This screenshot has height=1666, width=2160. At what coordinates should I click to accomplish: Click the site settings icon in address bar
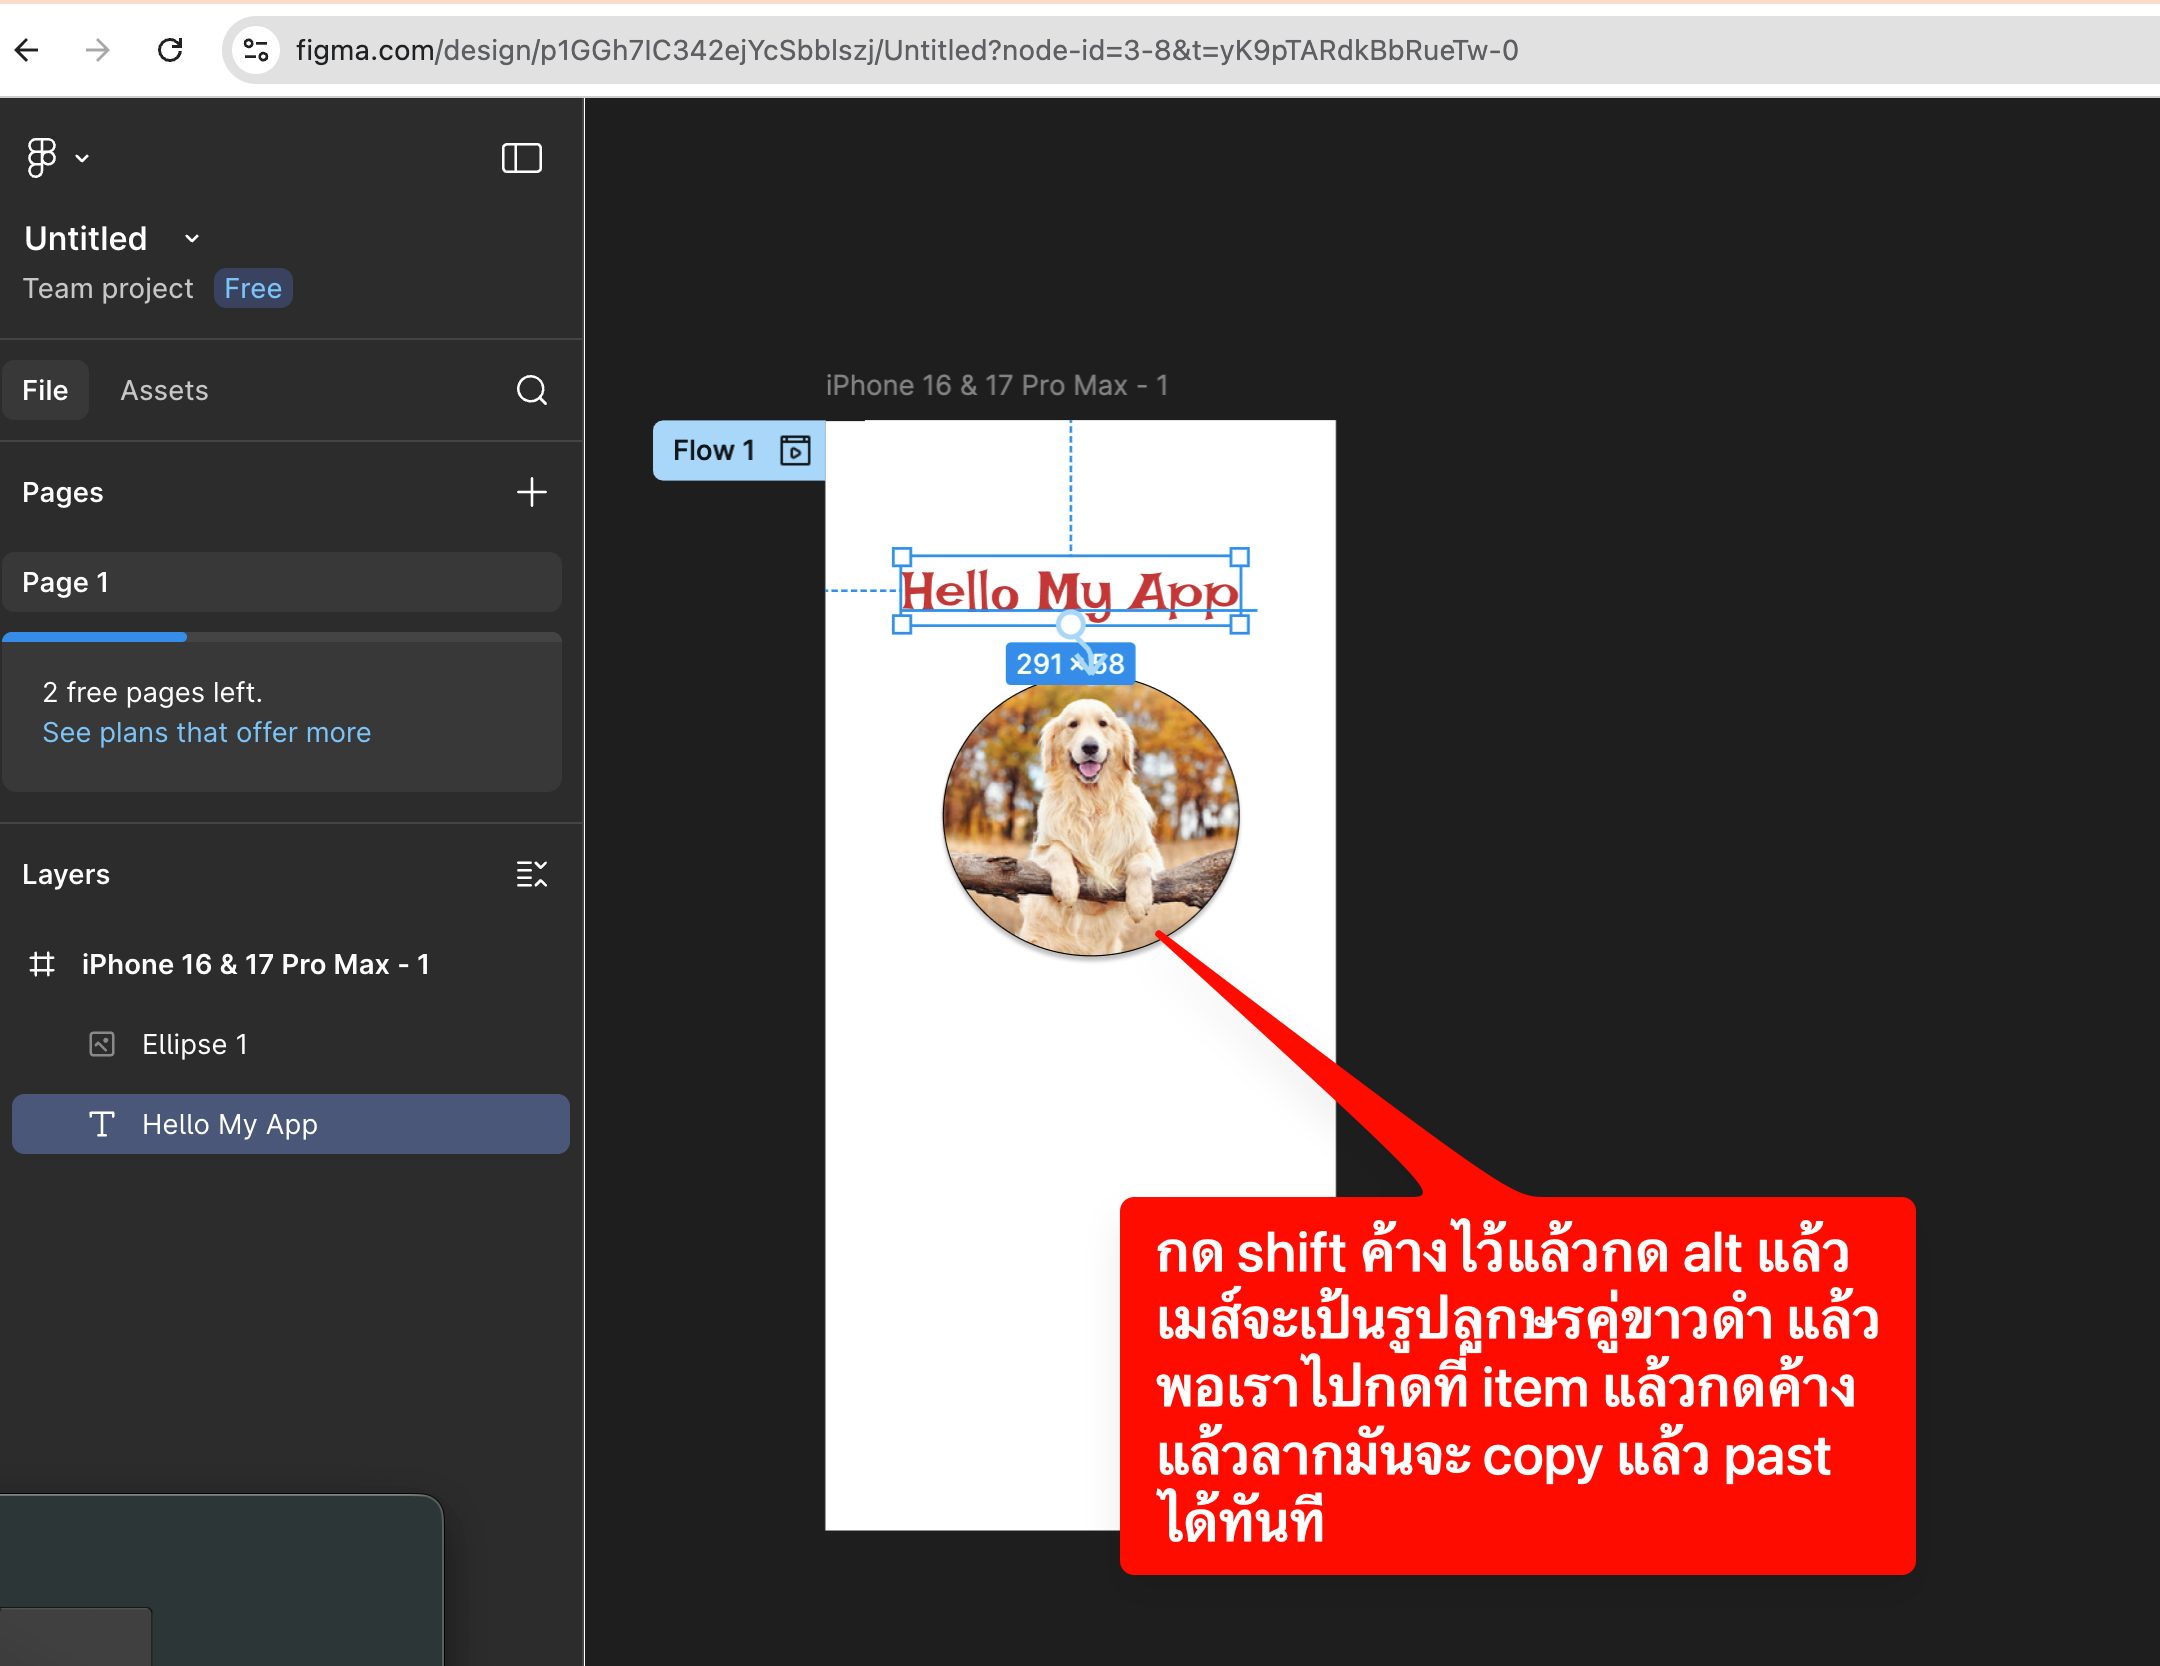(256, 50)
